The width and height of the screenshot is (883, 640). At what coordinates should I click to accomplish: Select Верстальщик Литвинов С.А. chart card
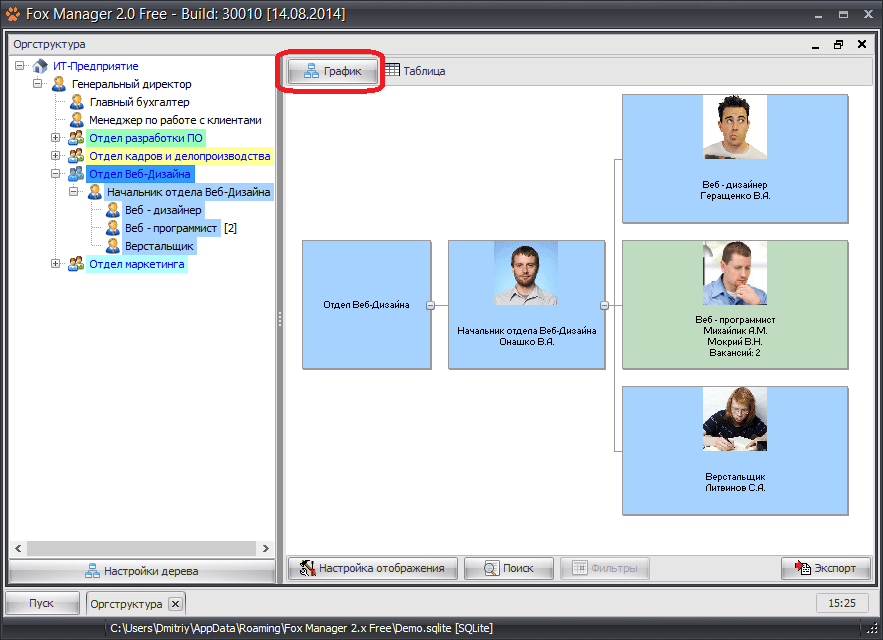pyautogui.click(x=735, y=451)
